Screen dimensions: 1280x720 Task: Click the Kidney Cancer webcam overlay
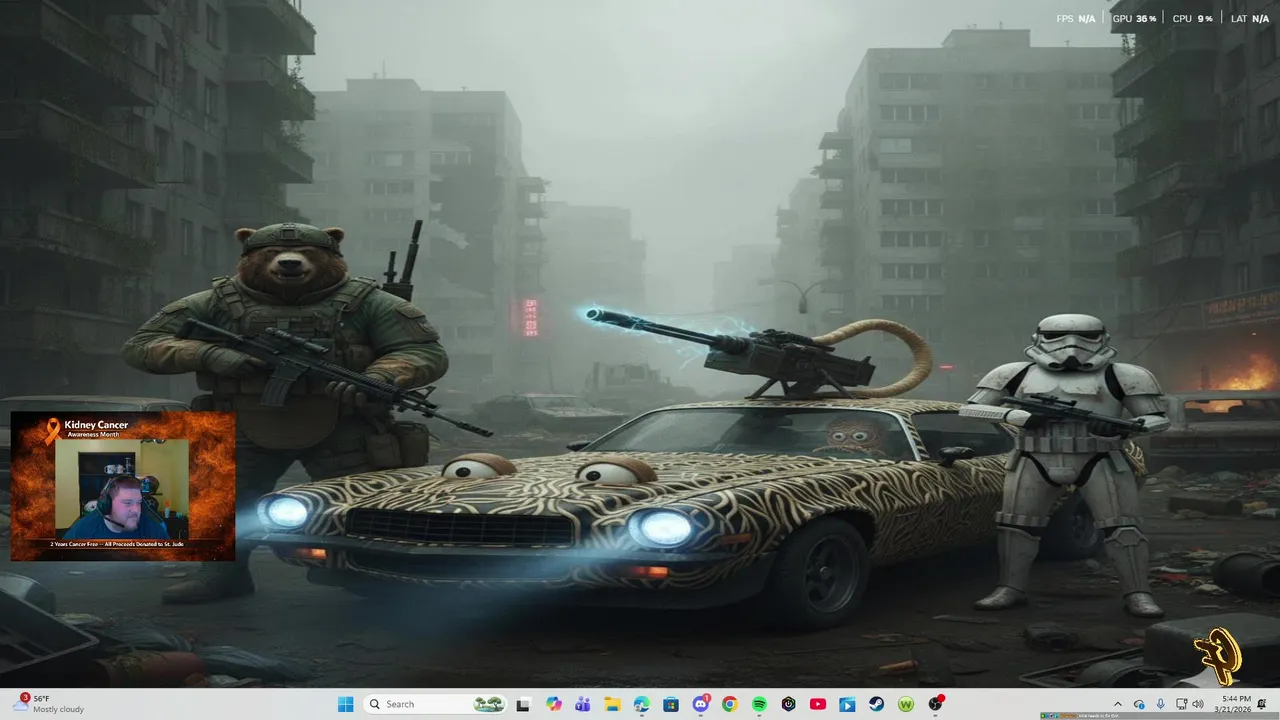123,486
